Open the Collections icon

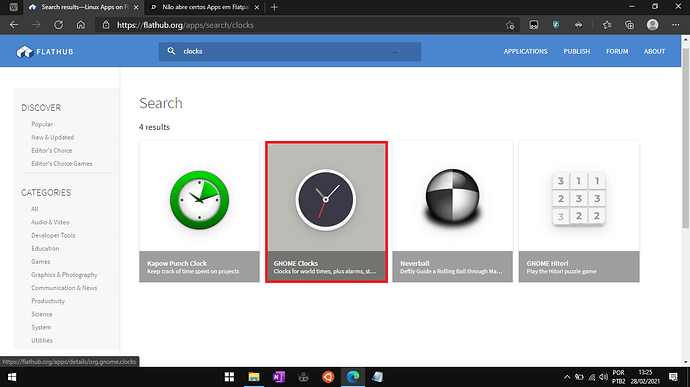[x=629, y=25]
